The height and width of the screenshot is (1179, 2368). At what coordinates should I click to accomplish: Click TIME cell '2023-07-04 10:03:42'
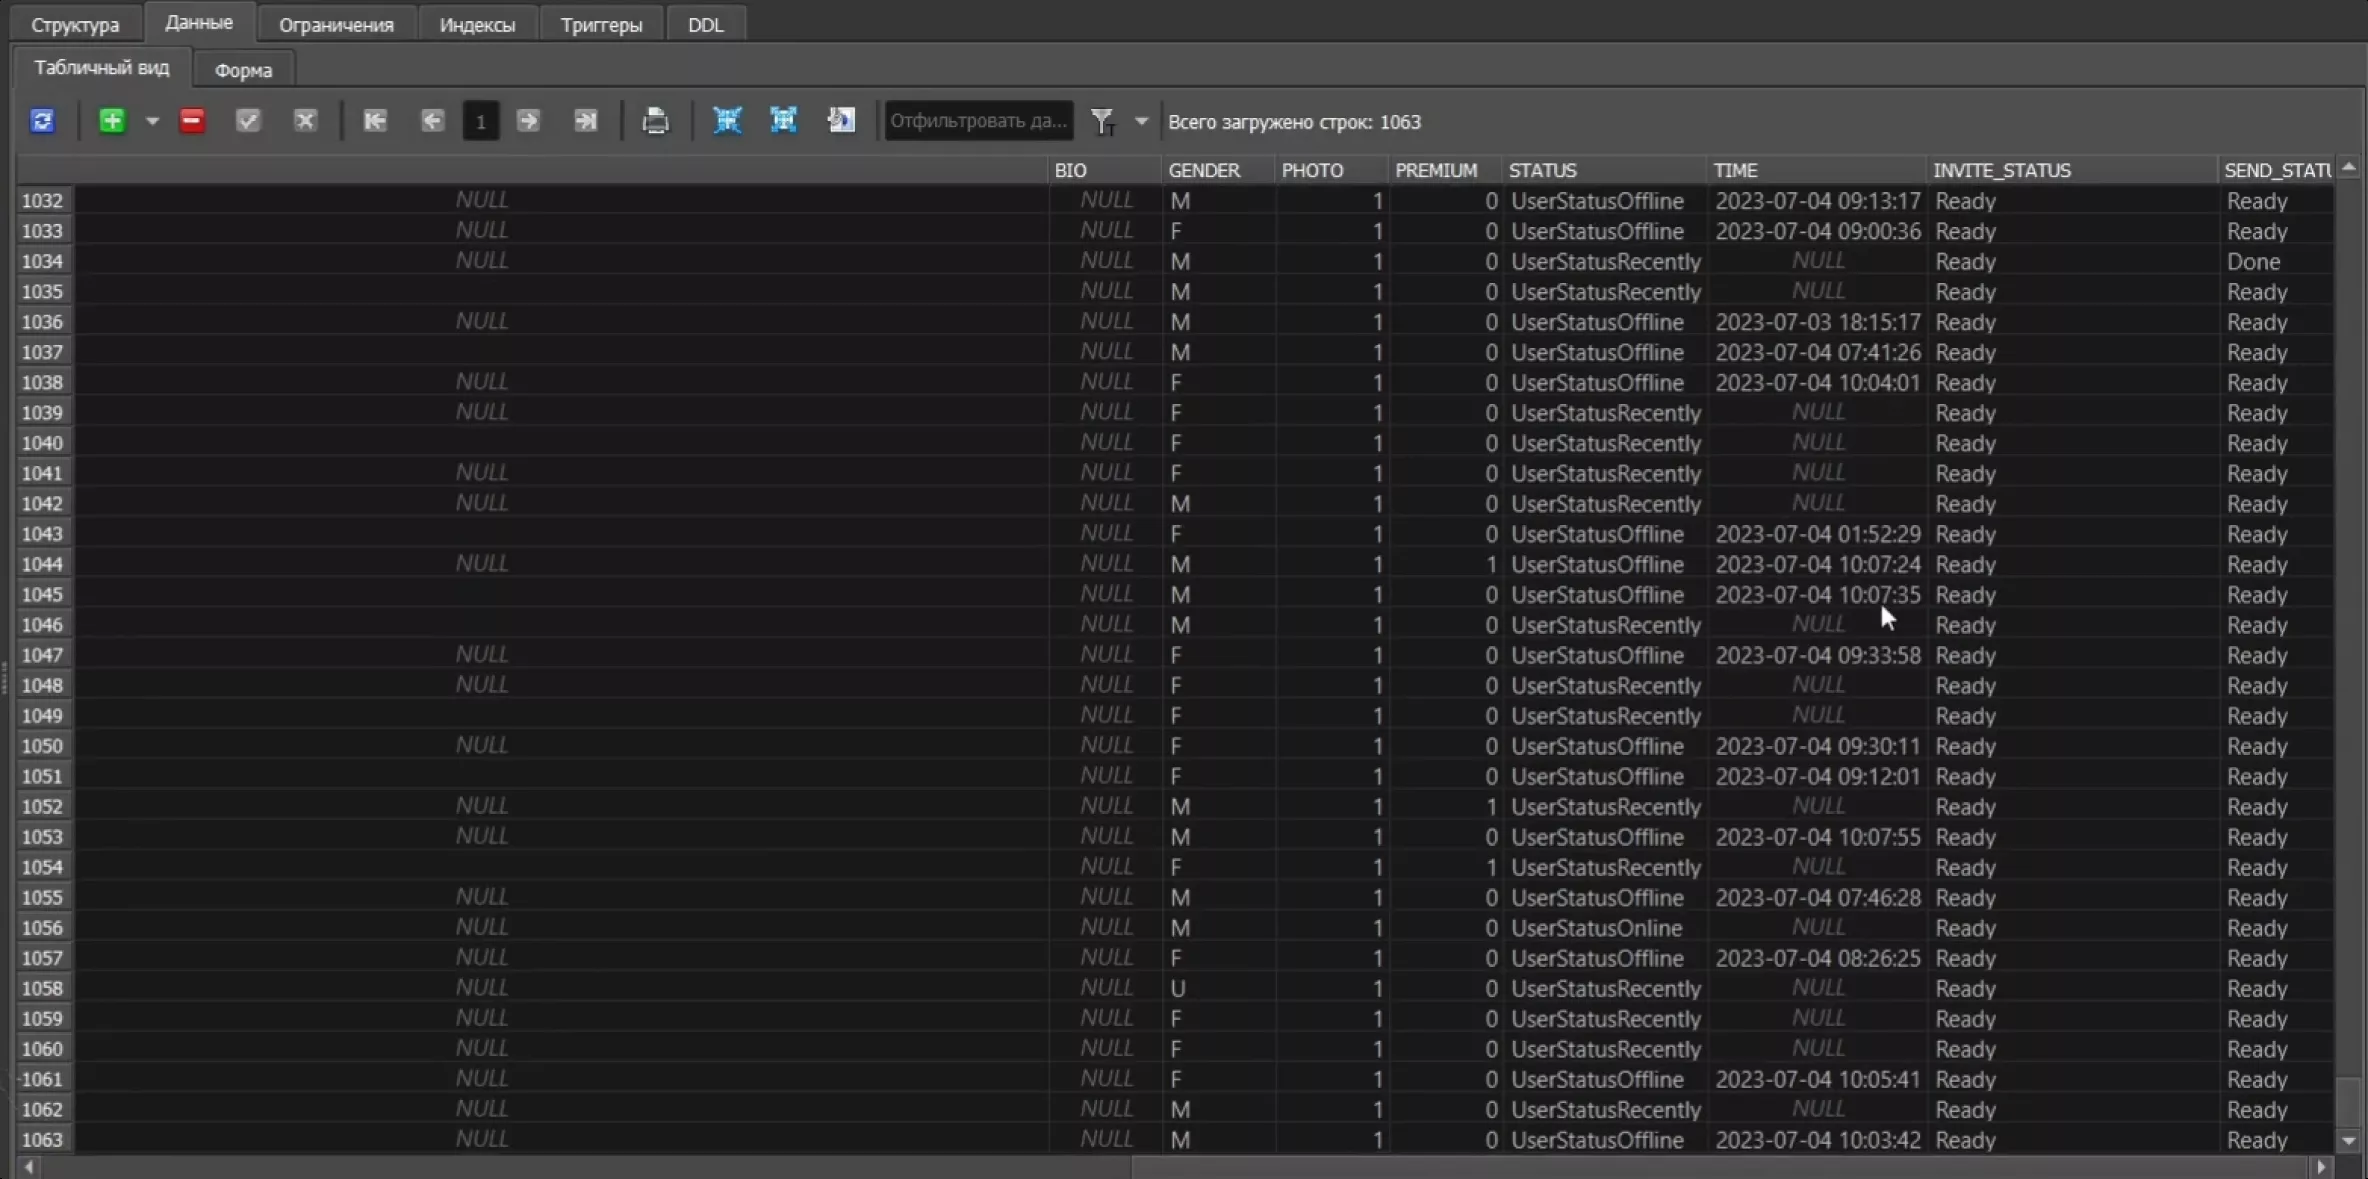pyautogui.click(x=1817, y=1139)
